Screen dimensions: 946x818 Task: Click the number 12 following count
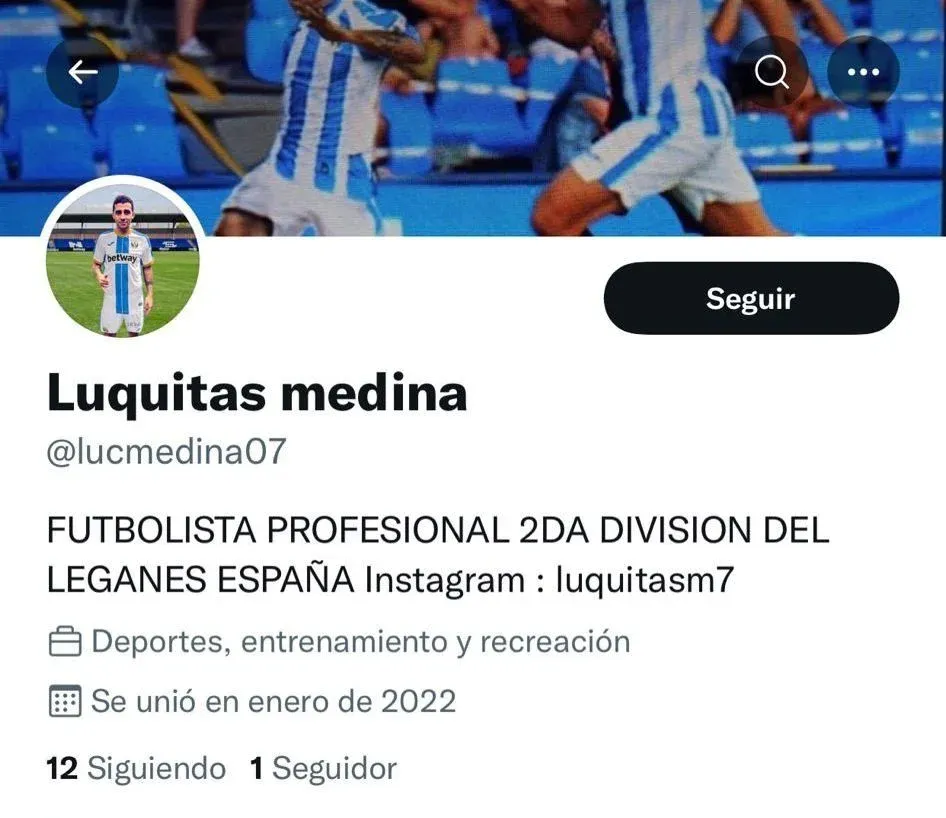pos(62,768)
